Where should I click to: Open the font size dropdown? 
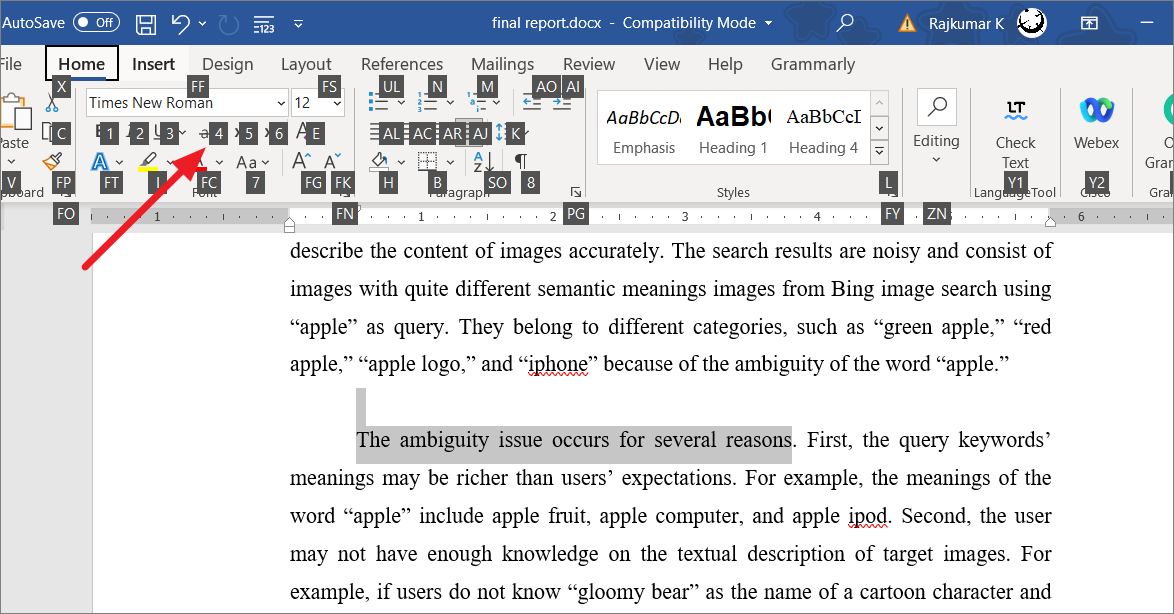[x=336, y=102]
